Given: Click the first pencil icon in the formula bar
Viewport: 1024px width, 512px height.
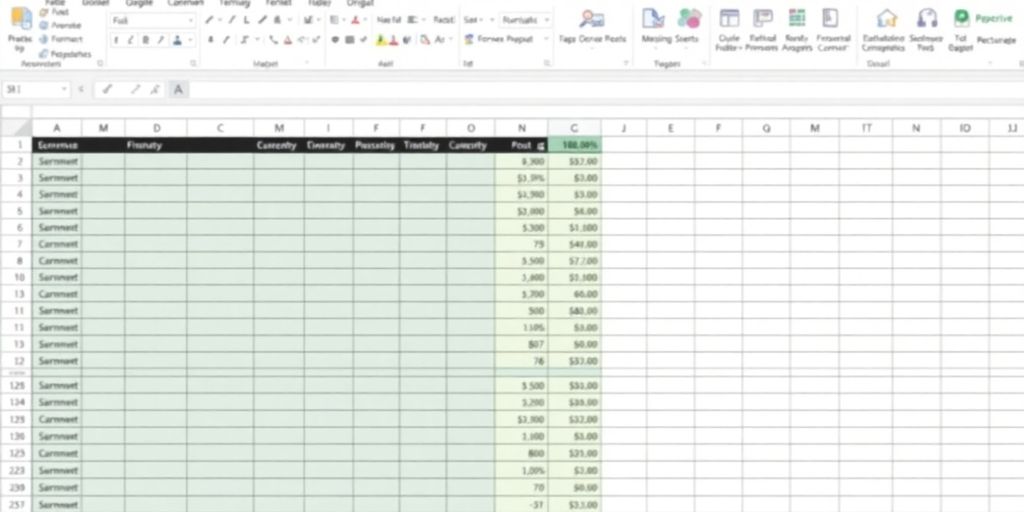Looking at the screenshot, I should [x=107, y=89].
